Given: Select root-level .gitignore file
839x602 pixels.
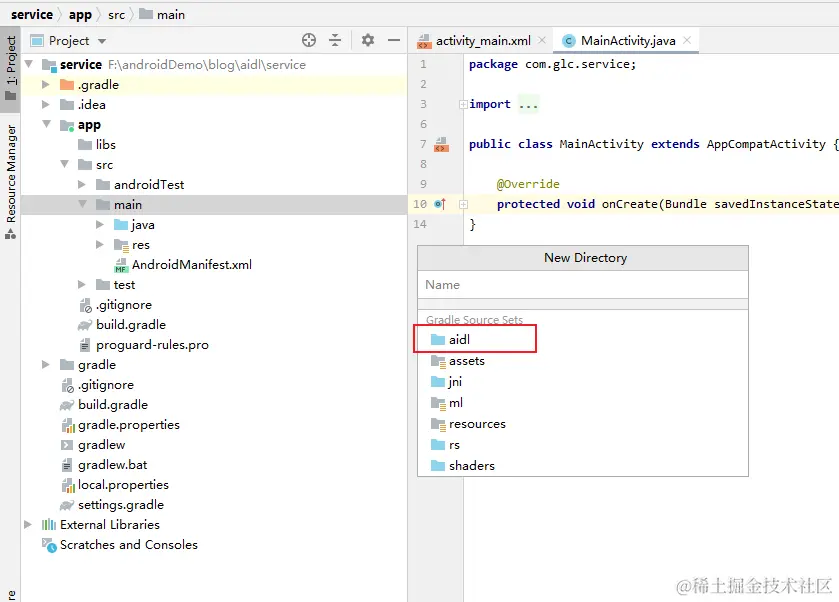Looking at the screenshot, I should pyautogui.click(x=105, y=385).
